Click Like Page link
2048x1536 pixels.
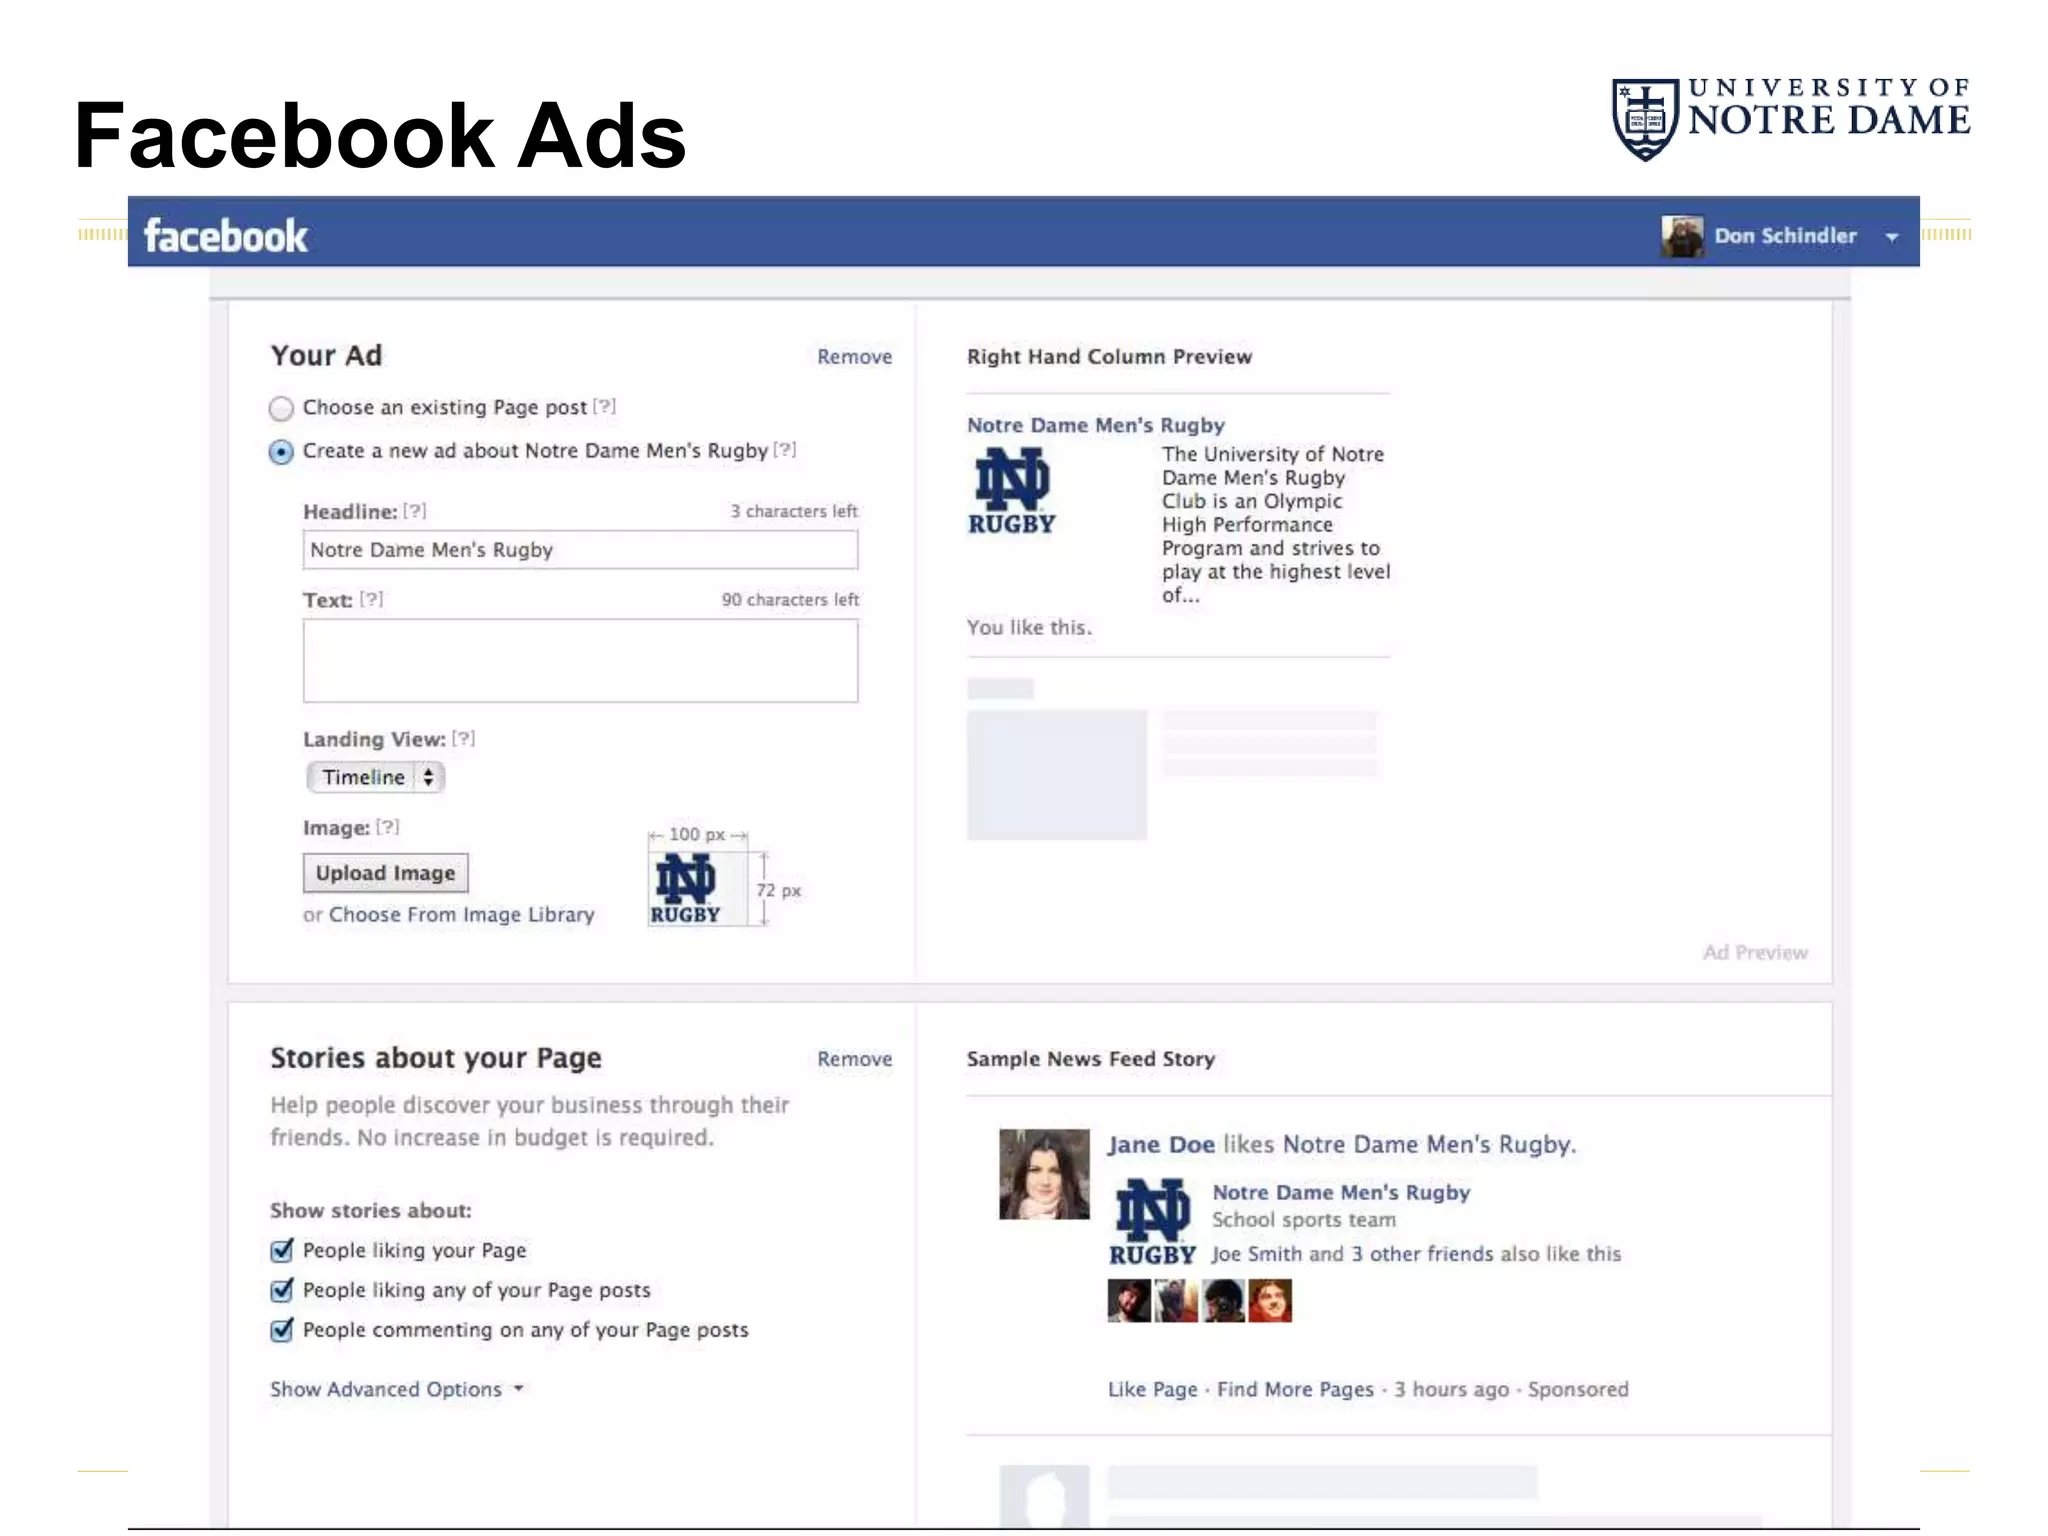click(x=1152, y=1390)
